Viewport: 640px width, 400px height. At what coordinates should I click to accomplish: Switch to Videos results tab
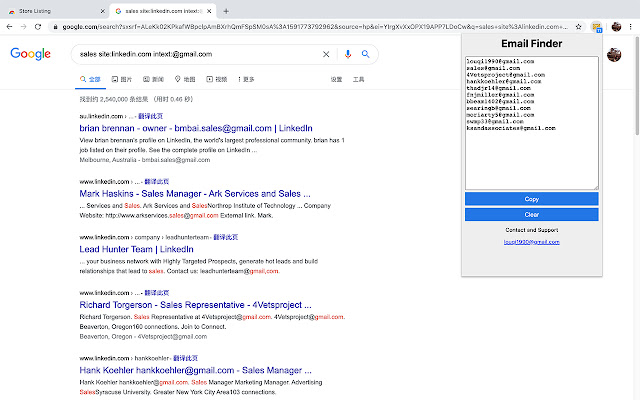[216, 79]
